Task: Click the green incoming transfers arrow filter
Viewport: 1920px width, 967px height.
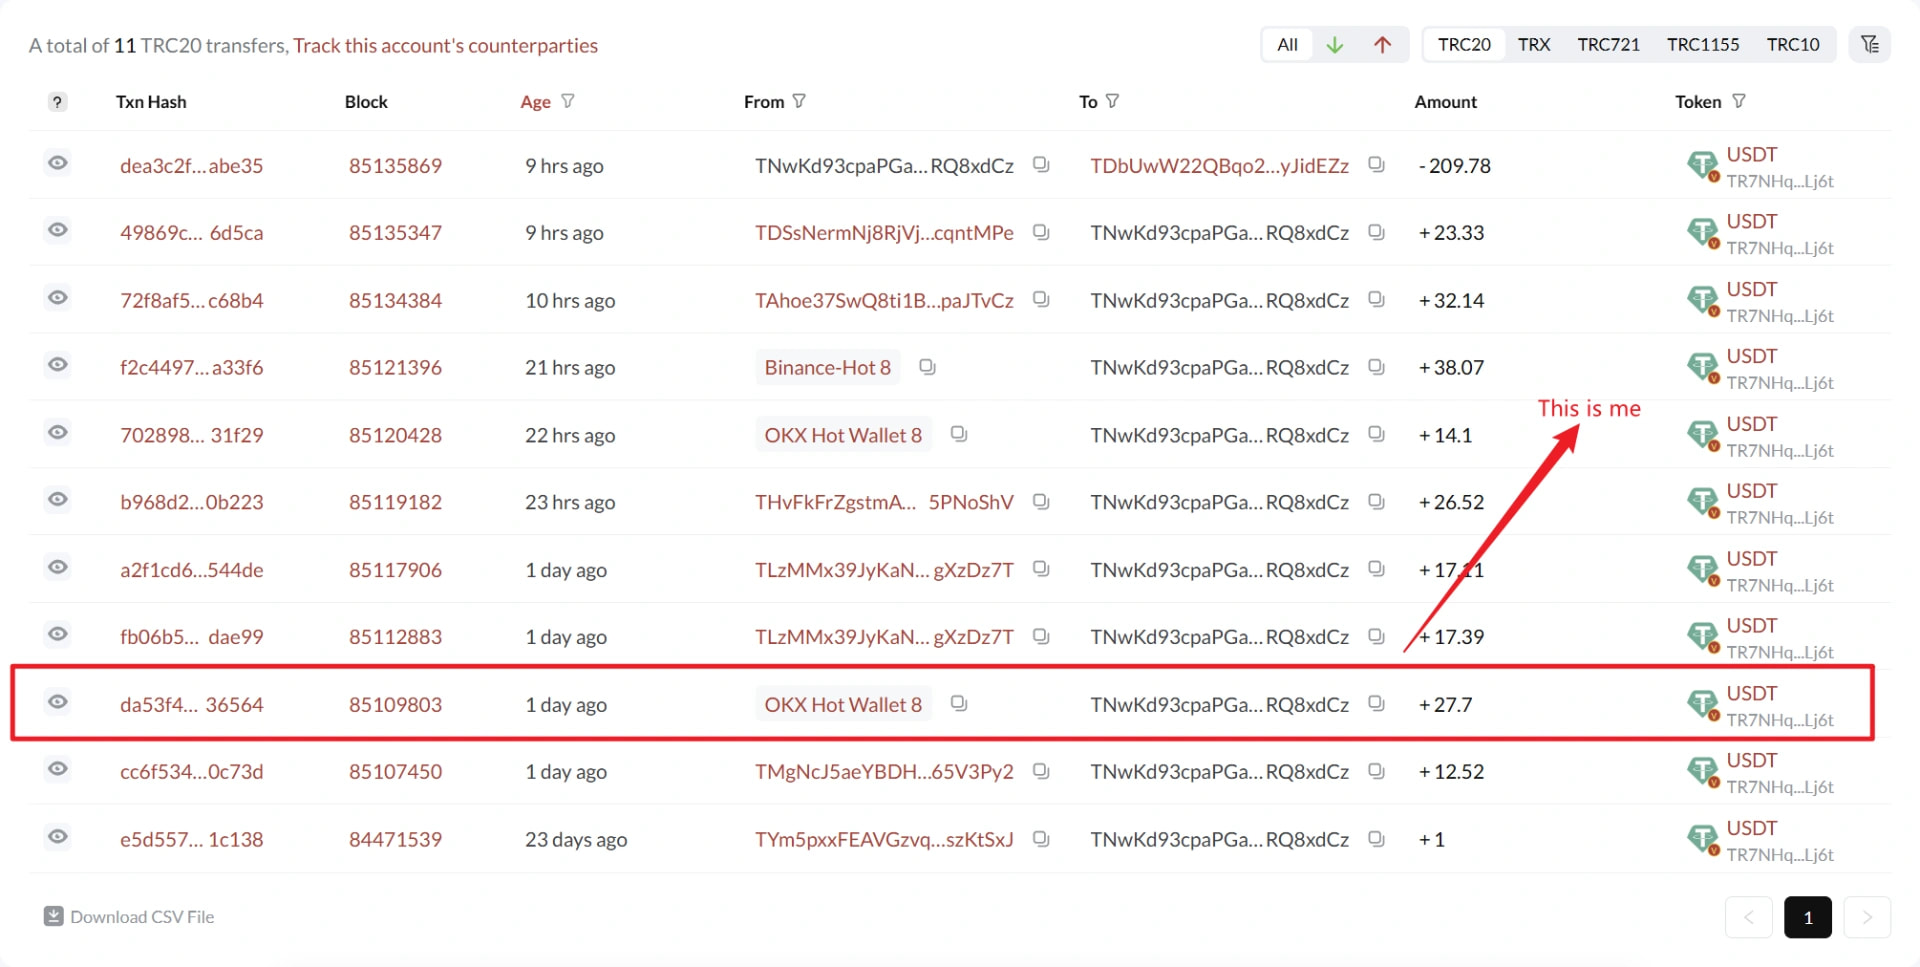Action: (1334, 45)
